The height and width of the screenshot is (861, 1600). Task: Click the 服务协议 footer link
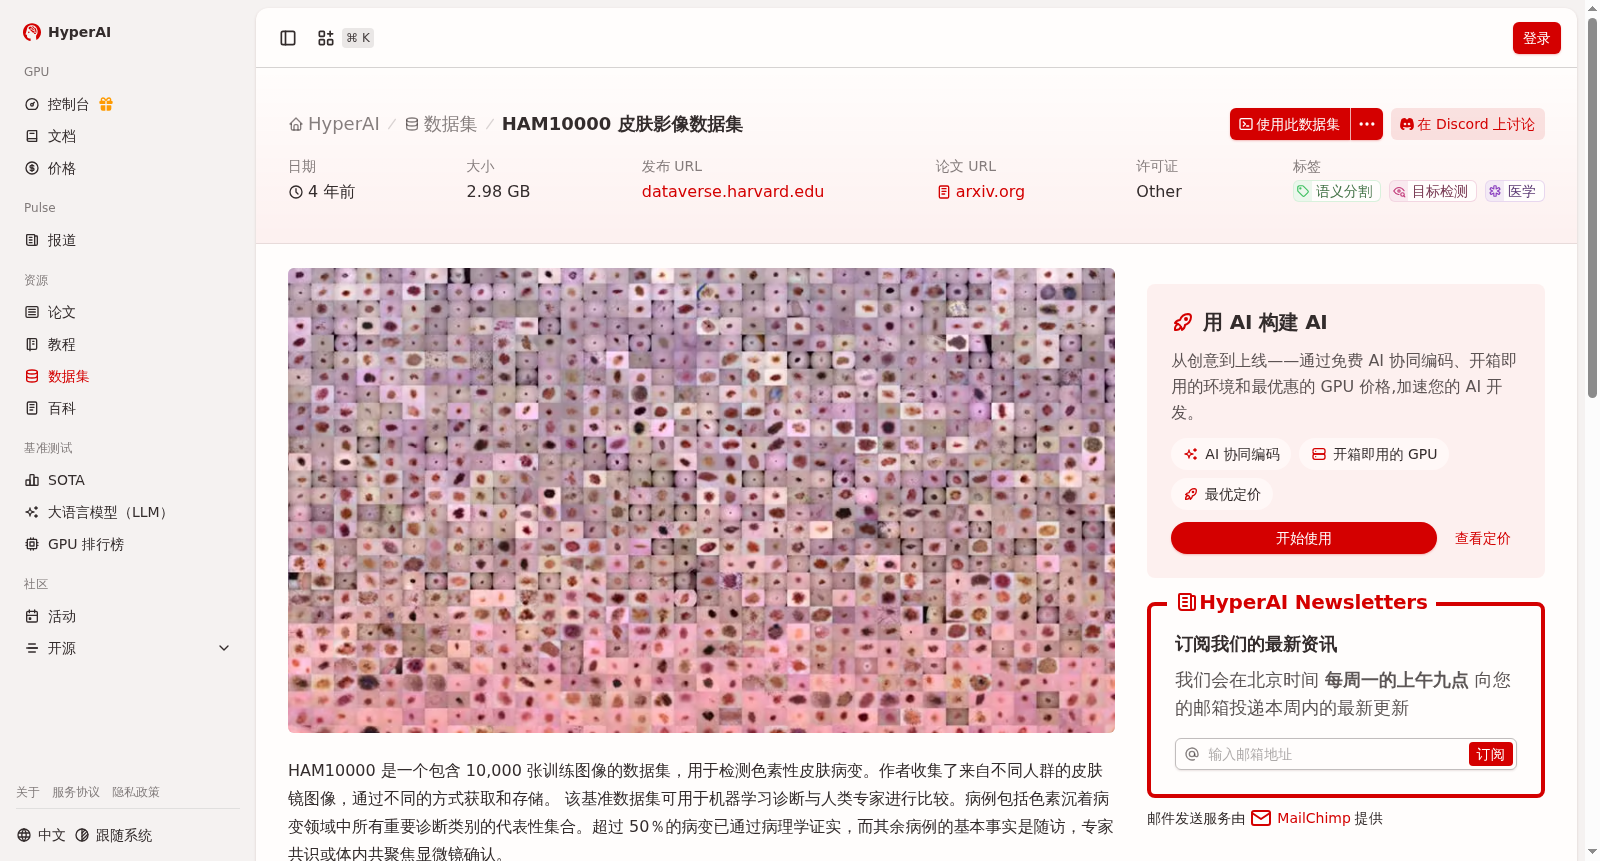click(x=76, y=792)
